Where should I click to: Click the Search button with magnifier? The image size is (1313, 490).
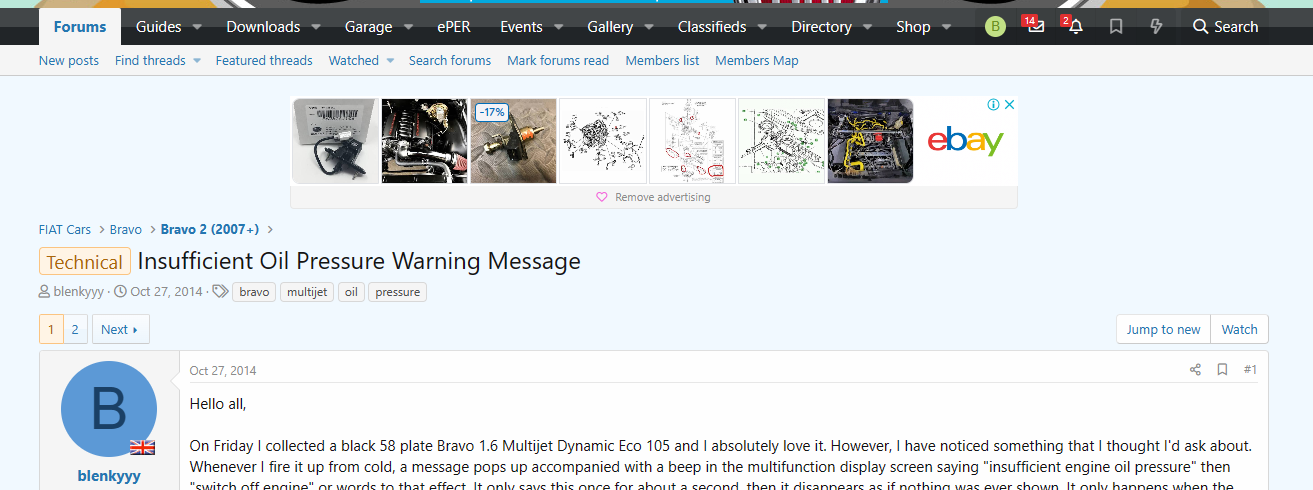point(1226,27)
